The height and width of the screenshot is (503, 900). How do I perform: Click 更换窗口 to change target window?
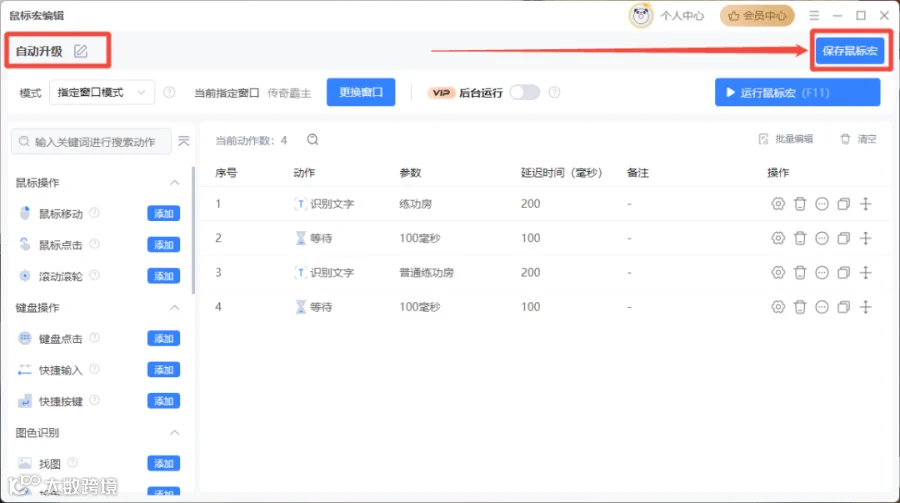[x=361, y=92]
